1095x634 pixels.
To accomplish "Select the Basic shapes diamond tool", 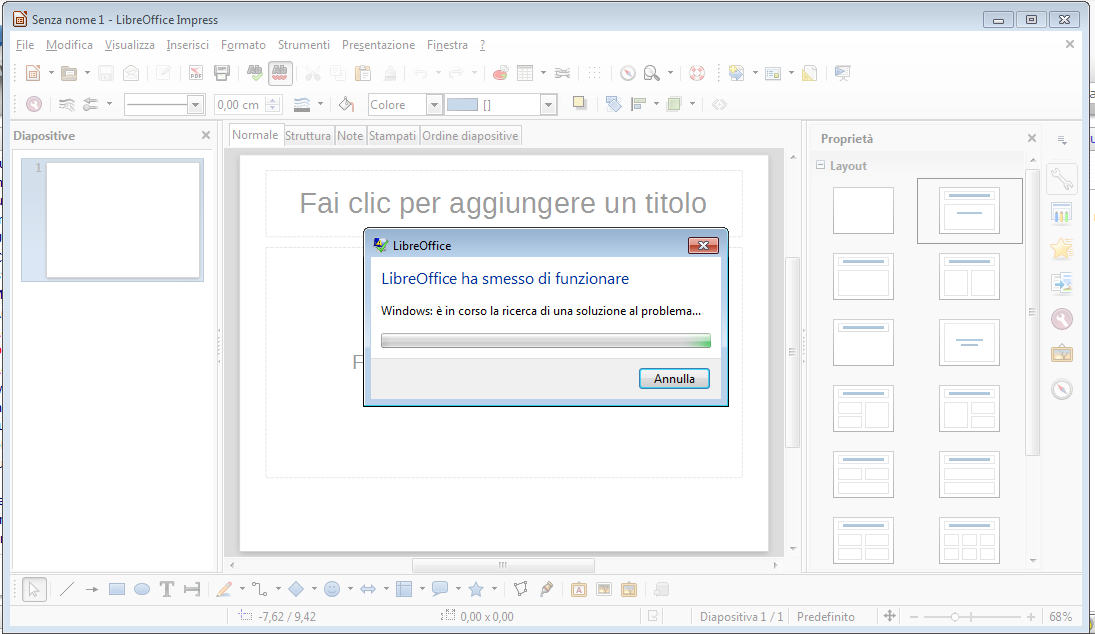I will pos(296,589).
